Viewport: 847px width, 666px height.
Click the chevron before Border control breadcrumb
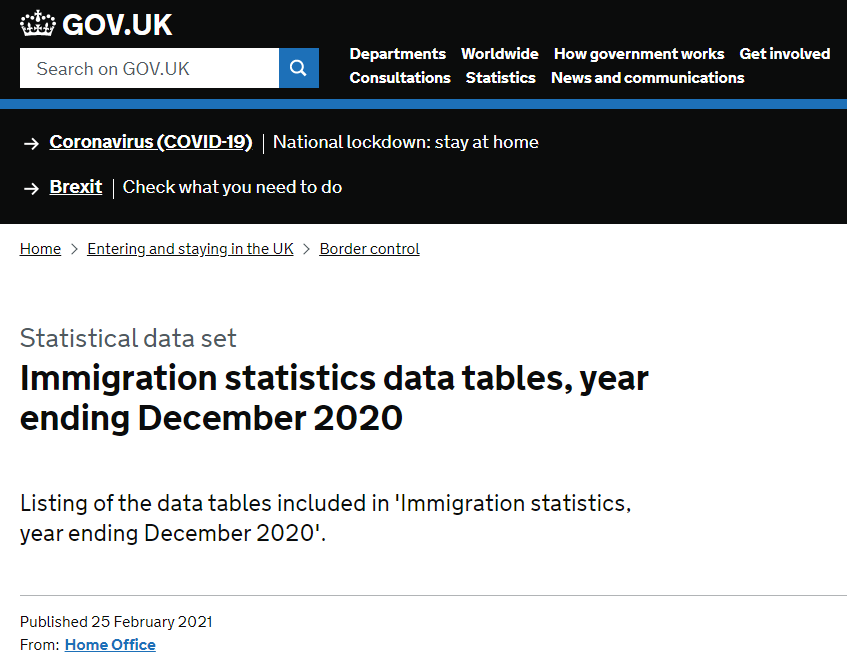(x=307, y=249)
